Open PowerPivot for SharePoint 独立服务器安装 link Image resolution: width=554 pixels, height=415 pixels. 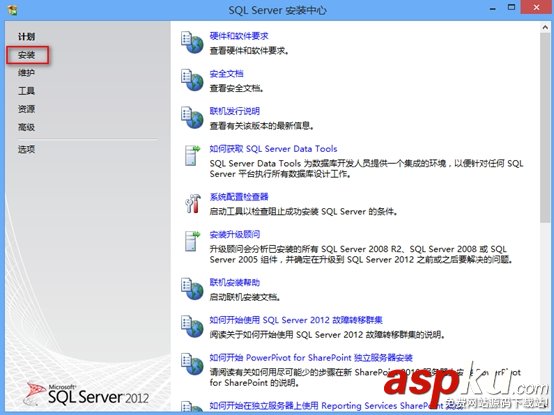pyautogui.click(x=311, y=357)
